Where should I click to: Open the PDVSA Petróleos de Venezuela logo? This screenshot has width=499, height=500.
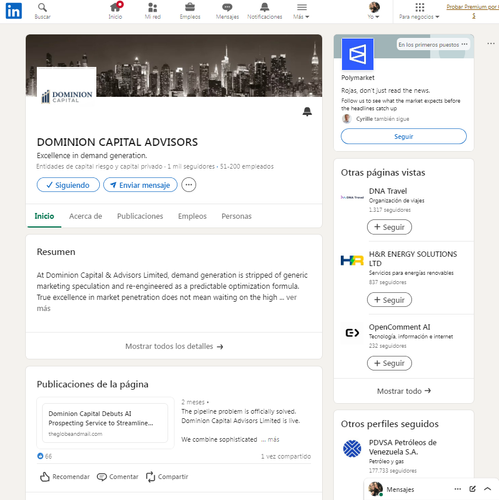pyautogui.click(x=352, y=448)
